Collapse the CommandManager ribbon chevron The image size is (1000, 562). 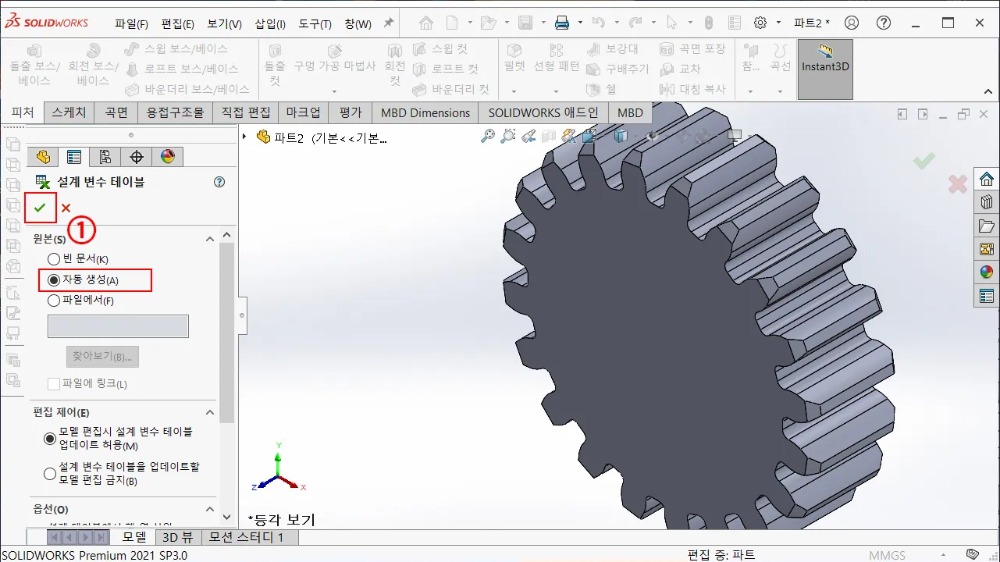click(x=989, y=91)
